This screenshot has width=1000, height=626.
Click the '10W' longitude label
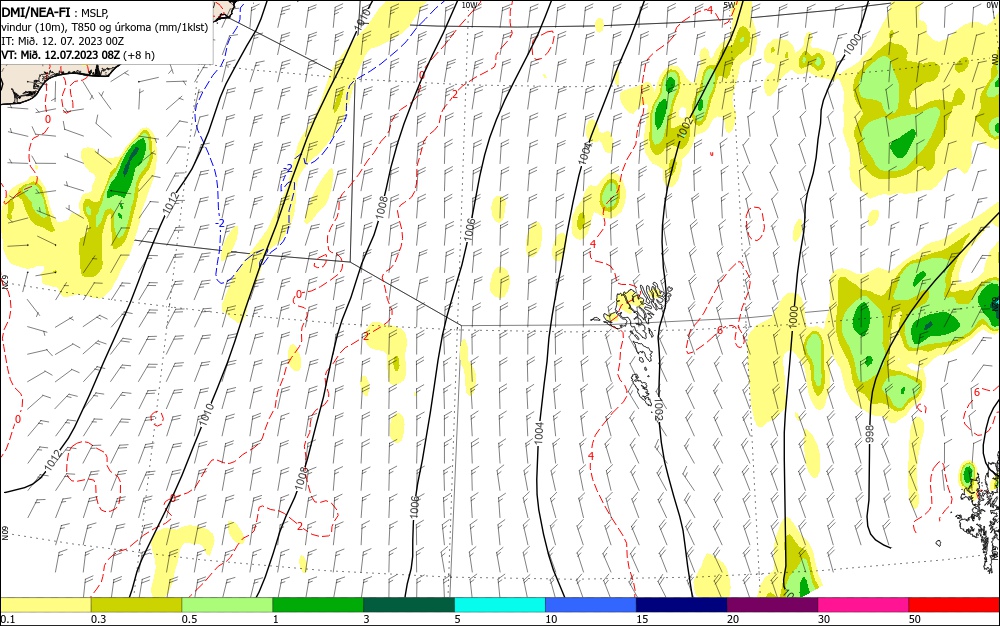(469, 5)
